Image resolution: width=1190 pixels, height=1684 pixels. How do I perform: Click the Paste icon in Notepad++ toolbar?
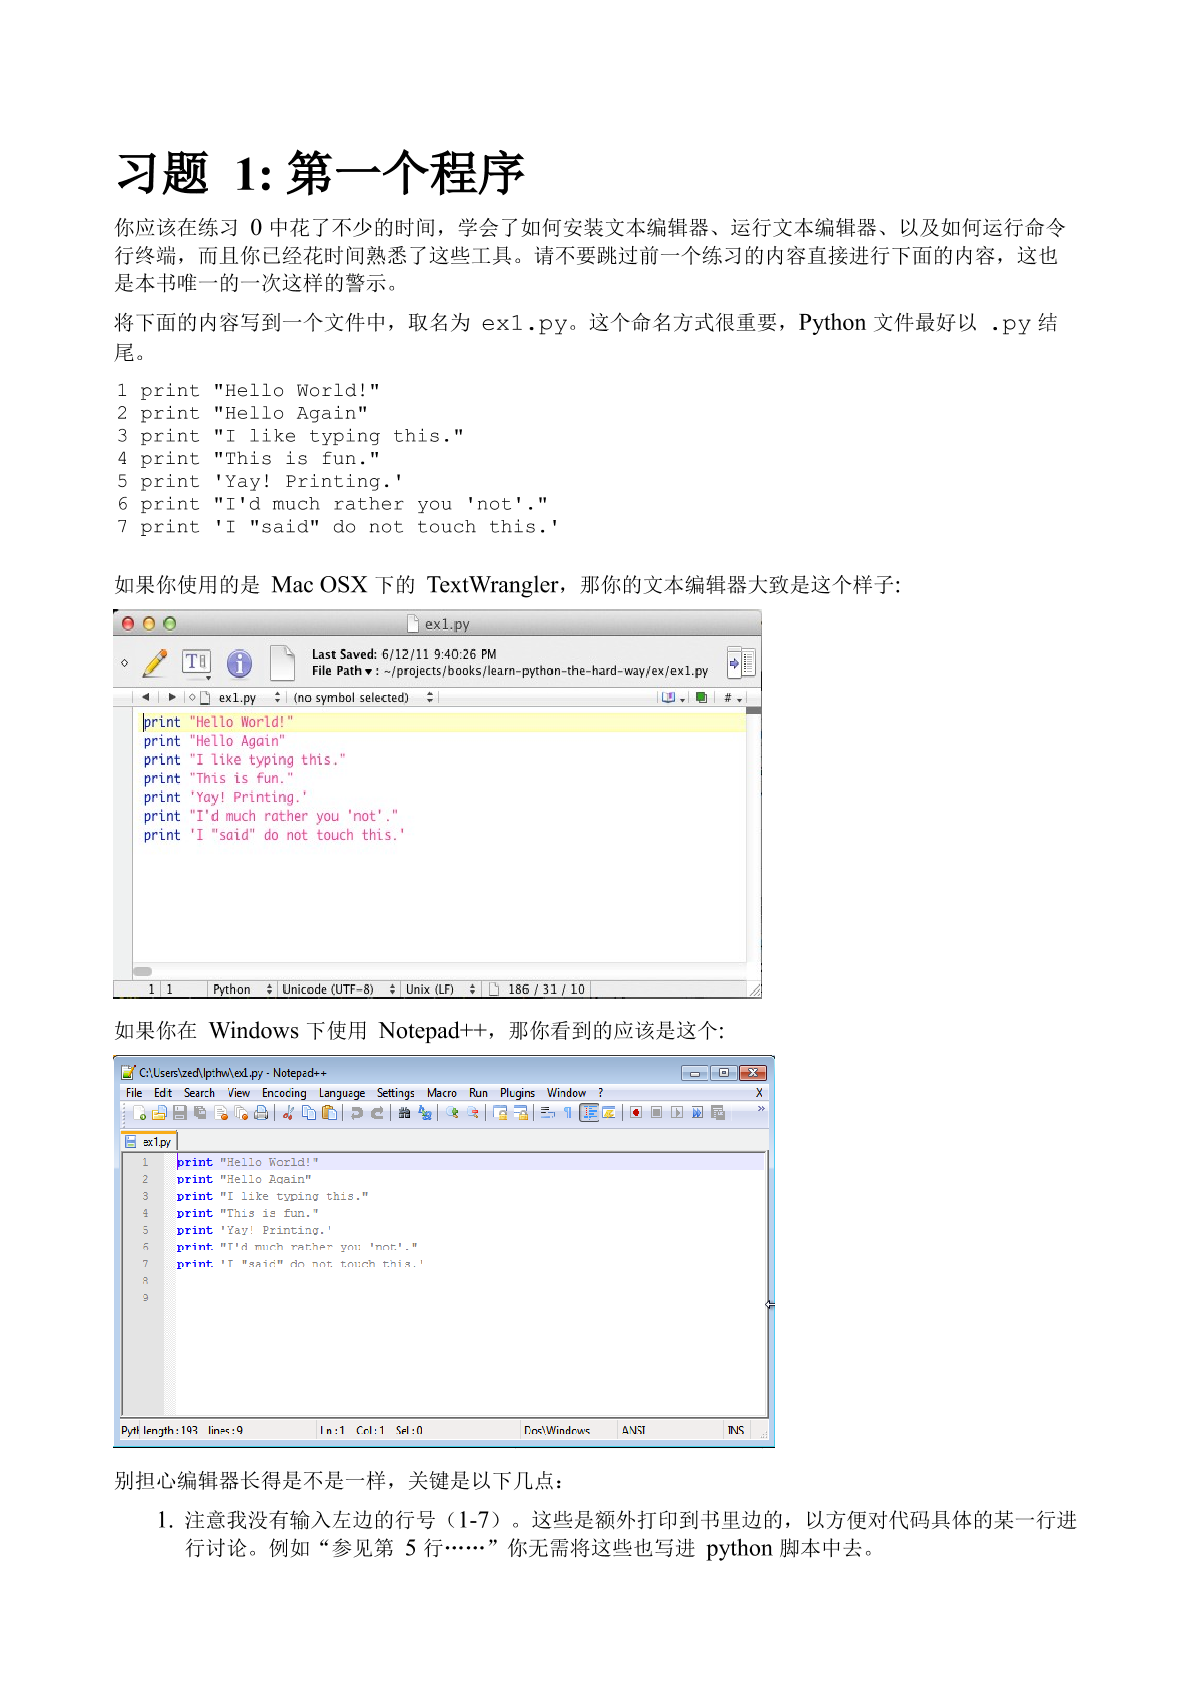click(329, 1112)
